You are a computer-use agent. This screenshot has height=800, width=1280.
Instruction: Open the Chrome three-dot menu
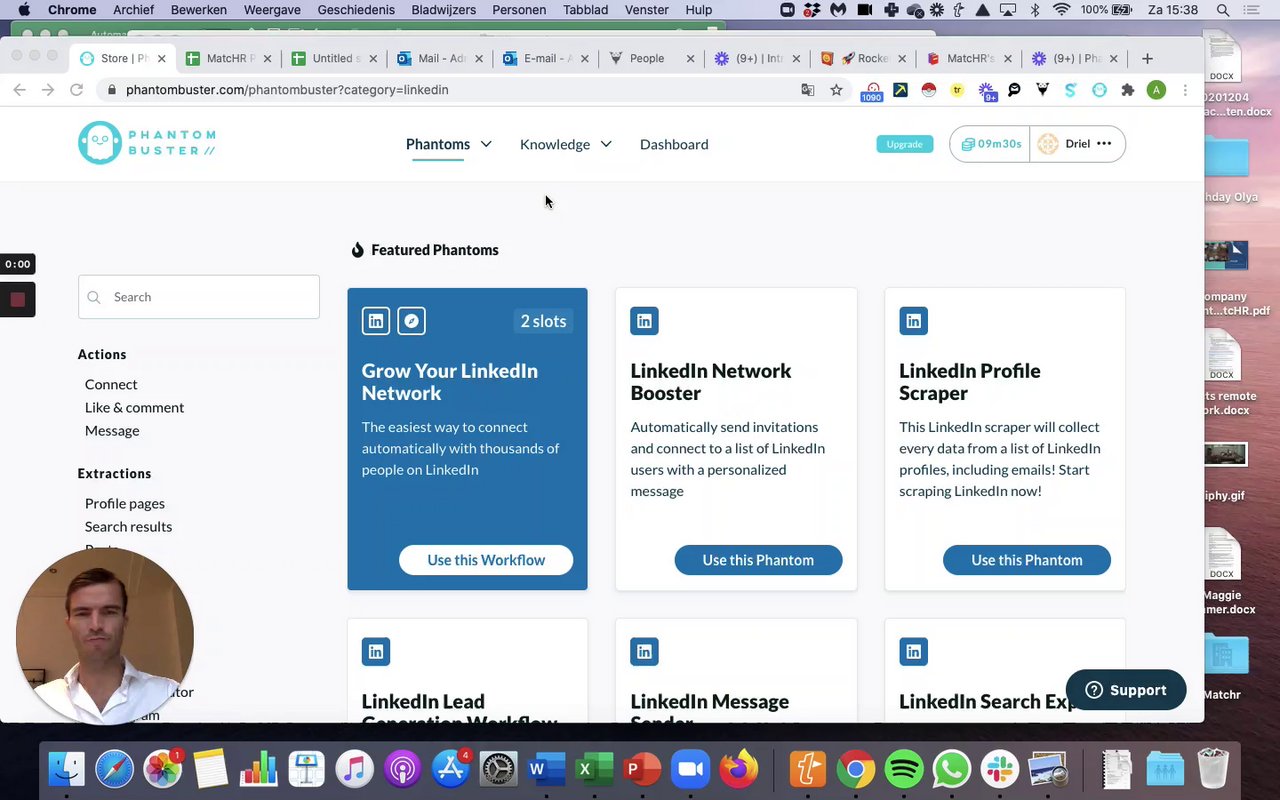(1185, 90)
